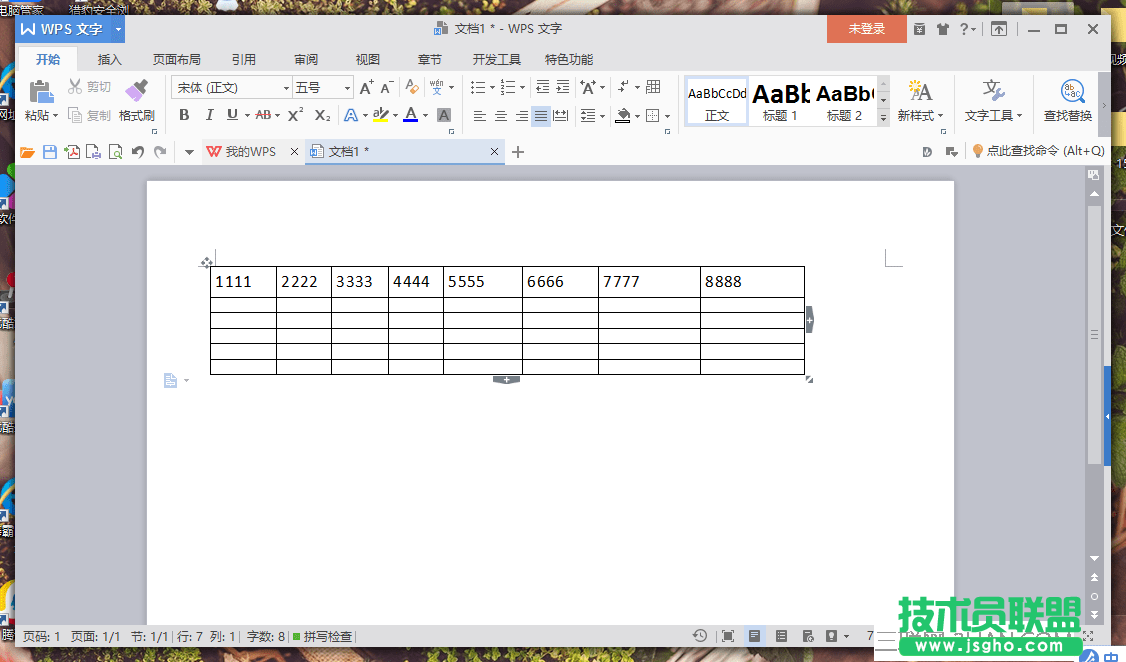The height and width of the screenshot is (662, 1126).
Task: Click the Paste (粘贴) clipboard icon
Action: click(41, 91)
